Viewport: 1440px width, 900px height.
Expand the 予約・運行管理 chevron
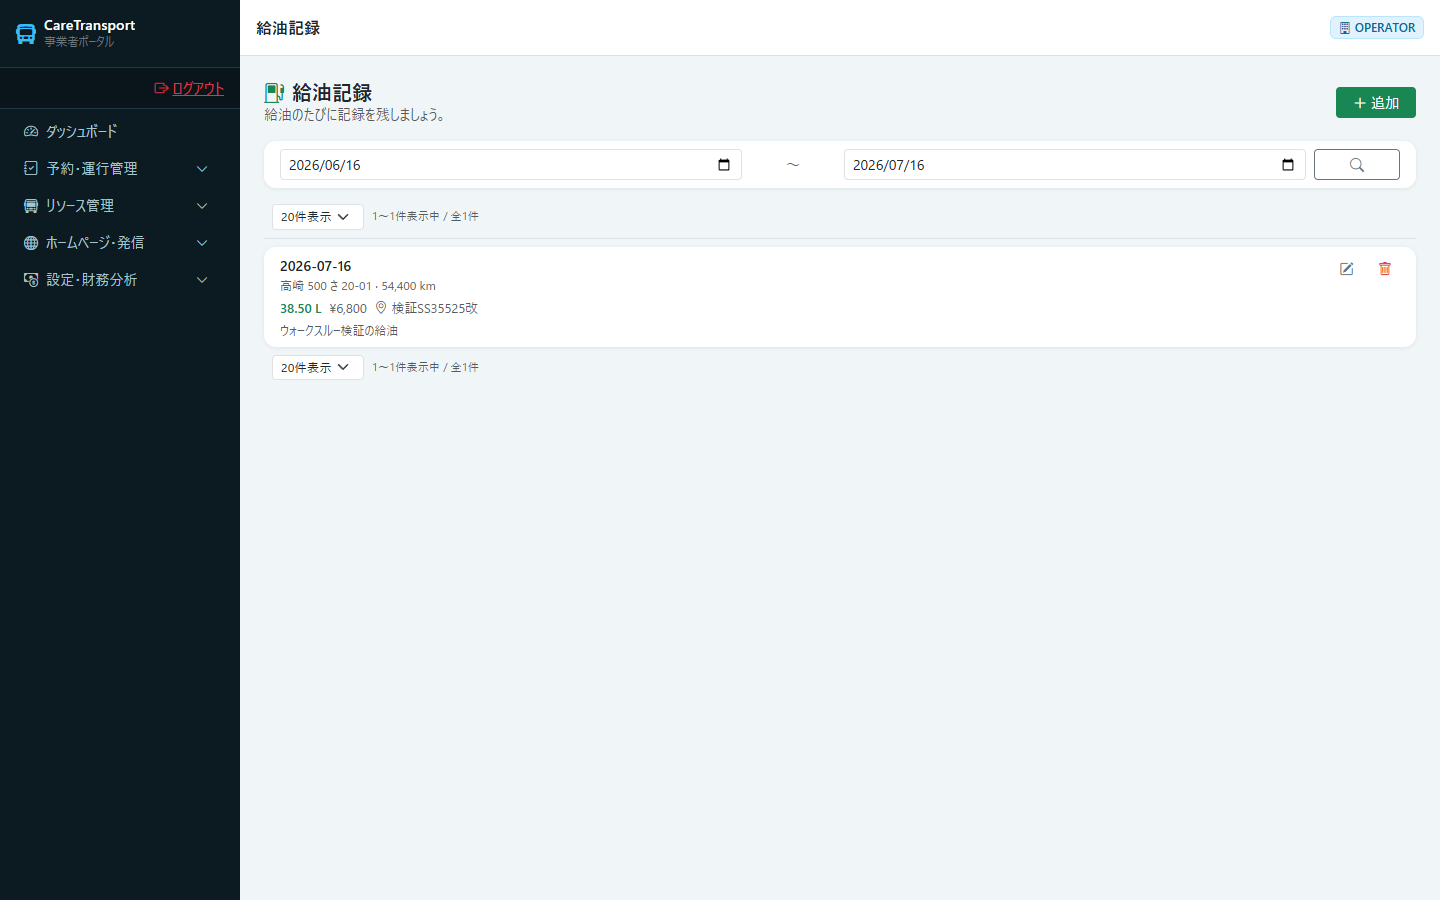pyautogui.click(x=202, y=169)
